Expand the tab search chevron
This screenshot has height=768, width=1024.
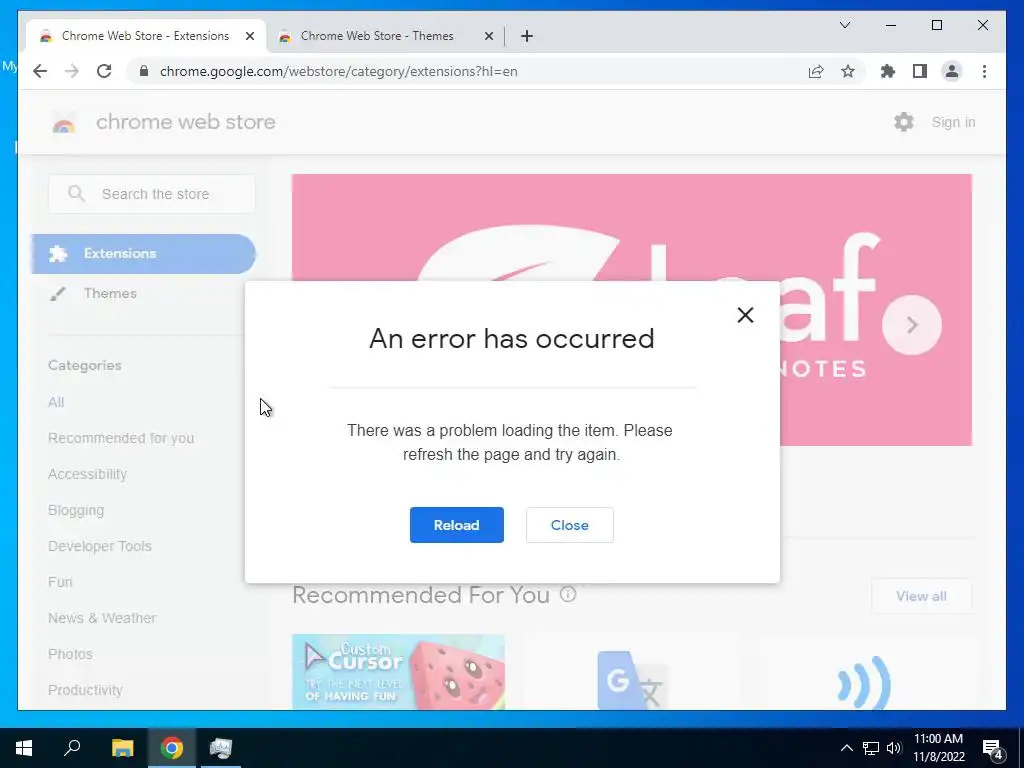844,25
